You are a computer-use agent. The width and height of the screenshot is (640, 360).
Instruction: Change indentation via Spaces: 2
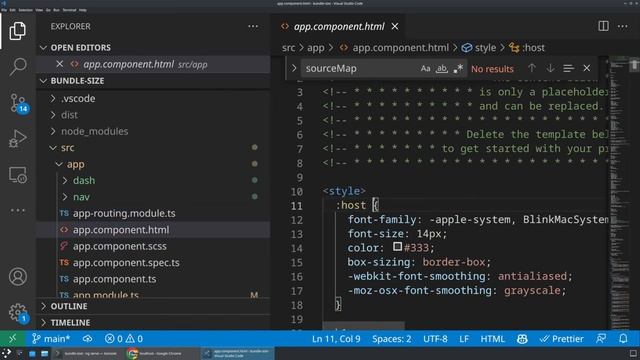[x=391, y=339]
